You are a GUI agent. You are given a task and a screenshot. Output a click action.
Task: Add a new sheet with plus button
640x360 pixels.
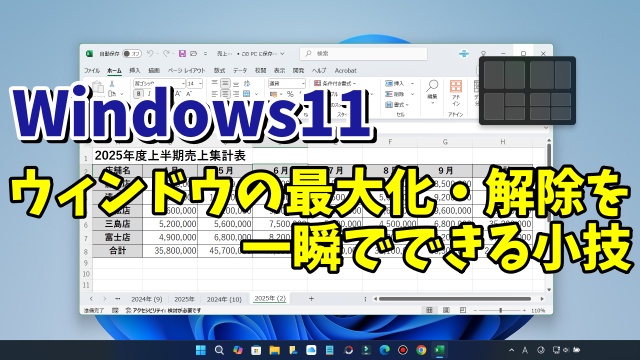(311, 299)
